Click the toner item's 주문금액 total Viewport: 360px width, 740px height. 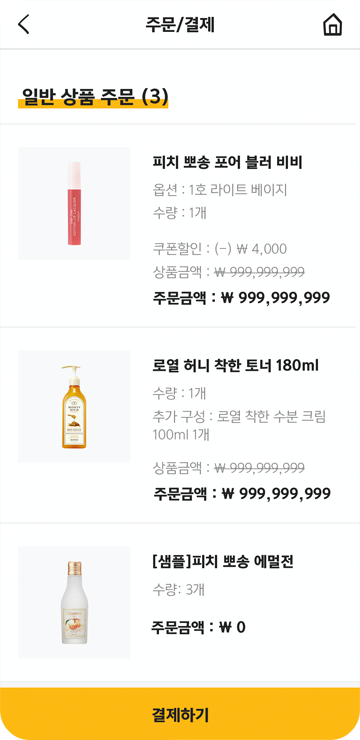[241, 494]
